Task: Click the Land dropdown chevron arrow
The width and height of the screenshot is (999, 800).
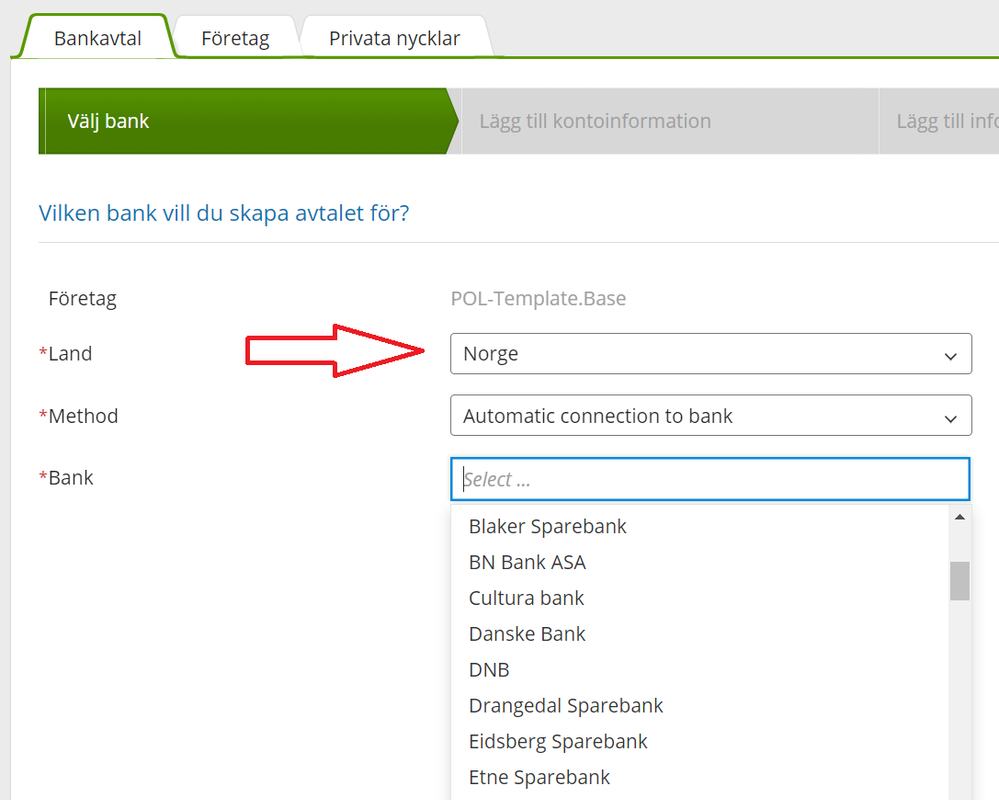Action: click(950, 356)
